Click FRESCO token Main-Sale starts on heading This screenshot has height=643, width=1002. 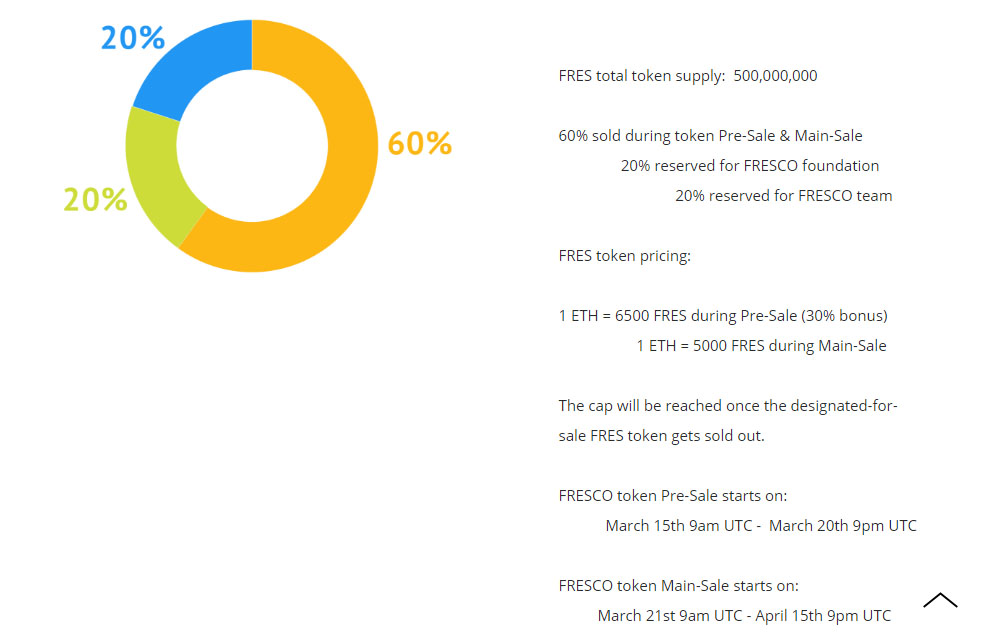point(678,586)
